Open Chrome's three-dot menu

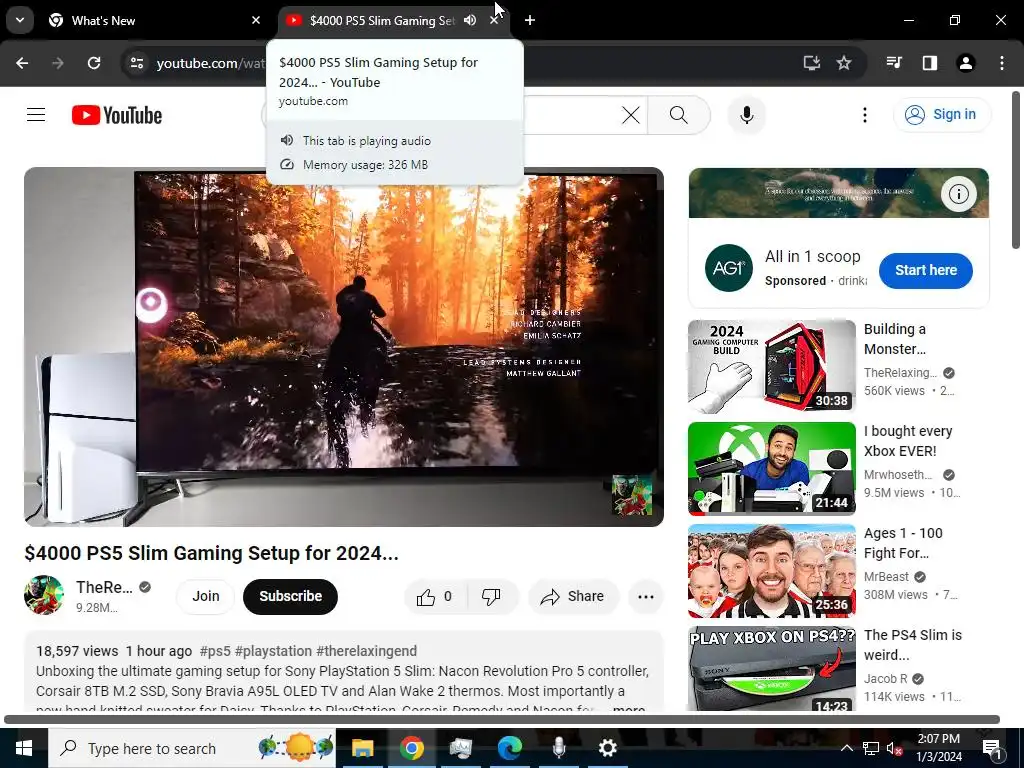pyautogui.click(x=1002, y=63)
